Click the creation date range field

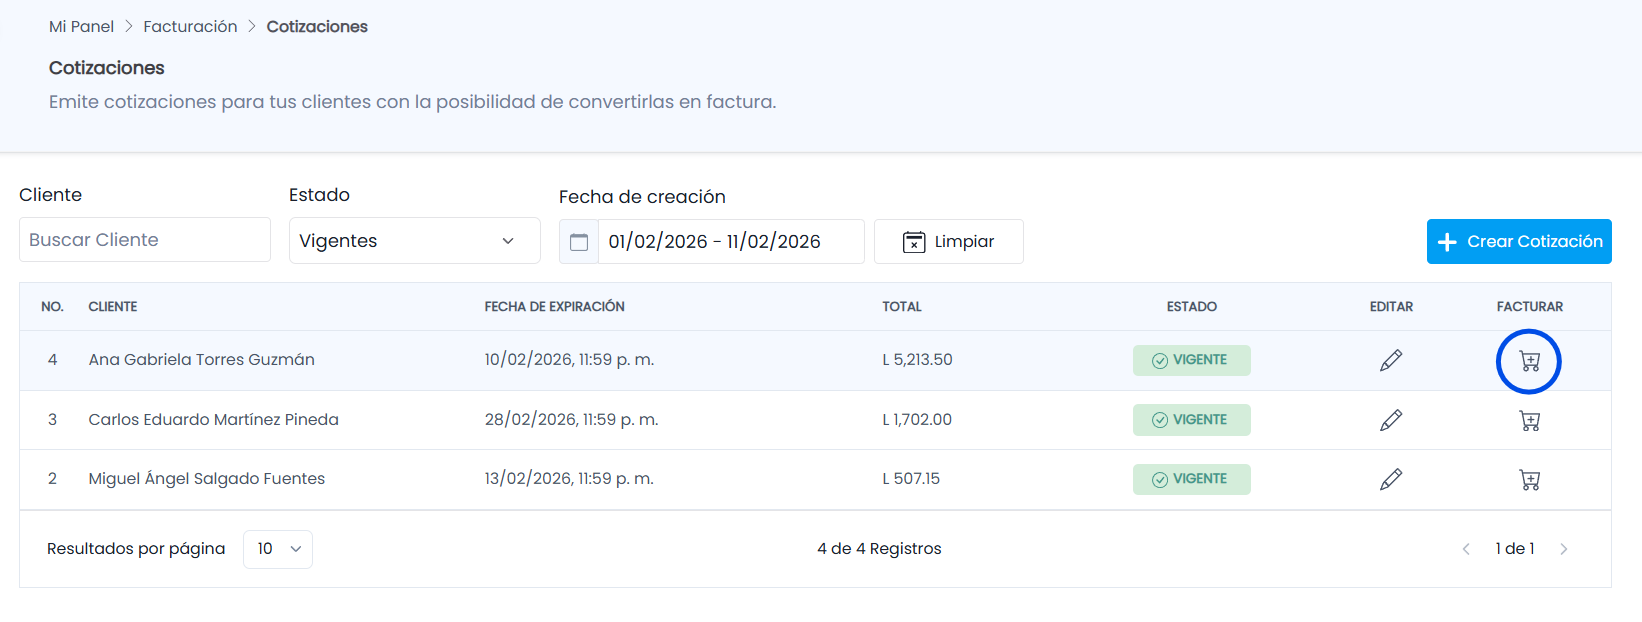[x=731, y=242]
